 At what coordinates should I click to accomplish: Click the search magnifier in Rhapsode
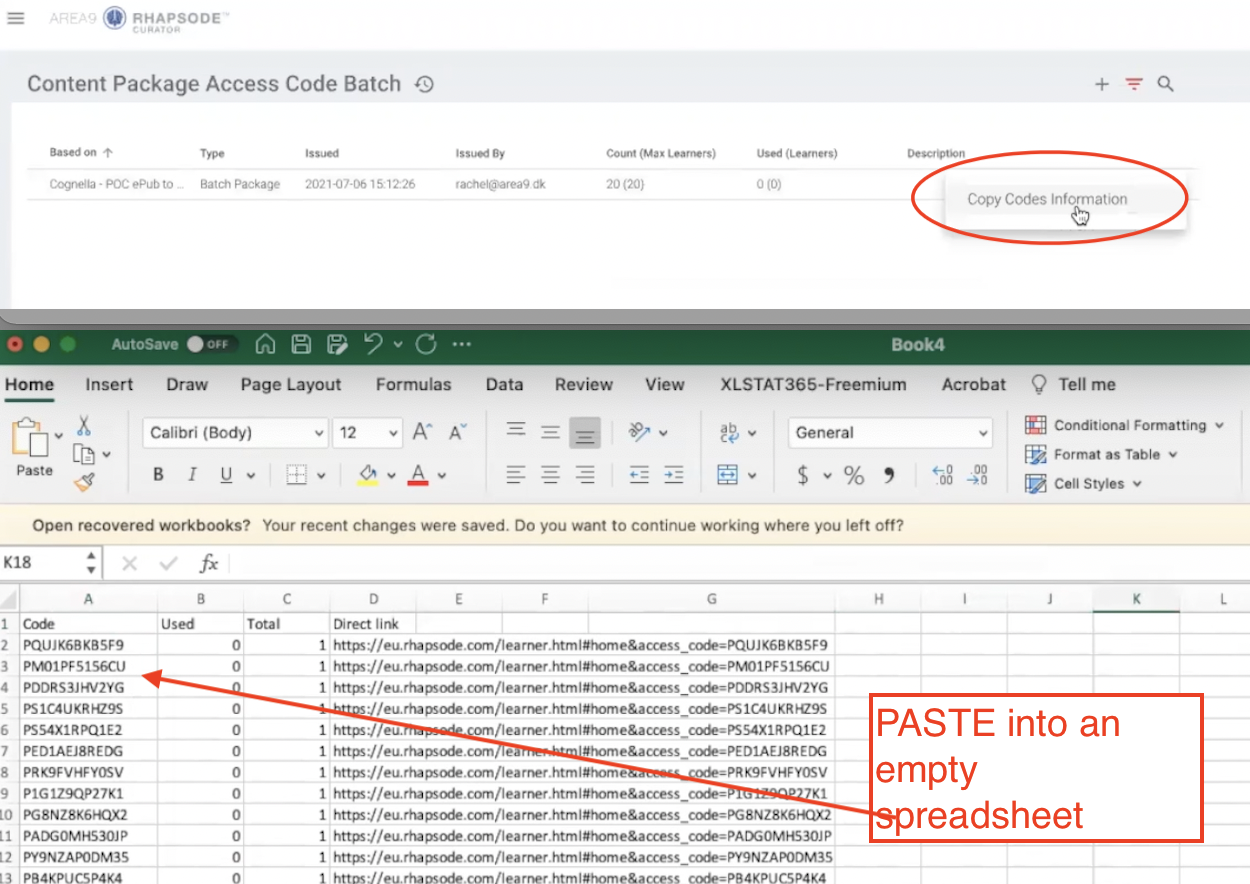(x=1166, y=85)
